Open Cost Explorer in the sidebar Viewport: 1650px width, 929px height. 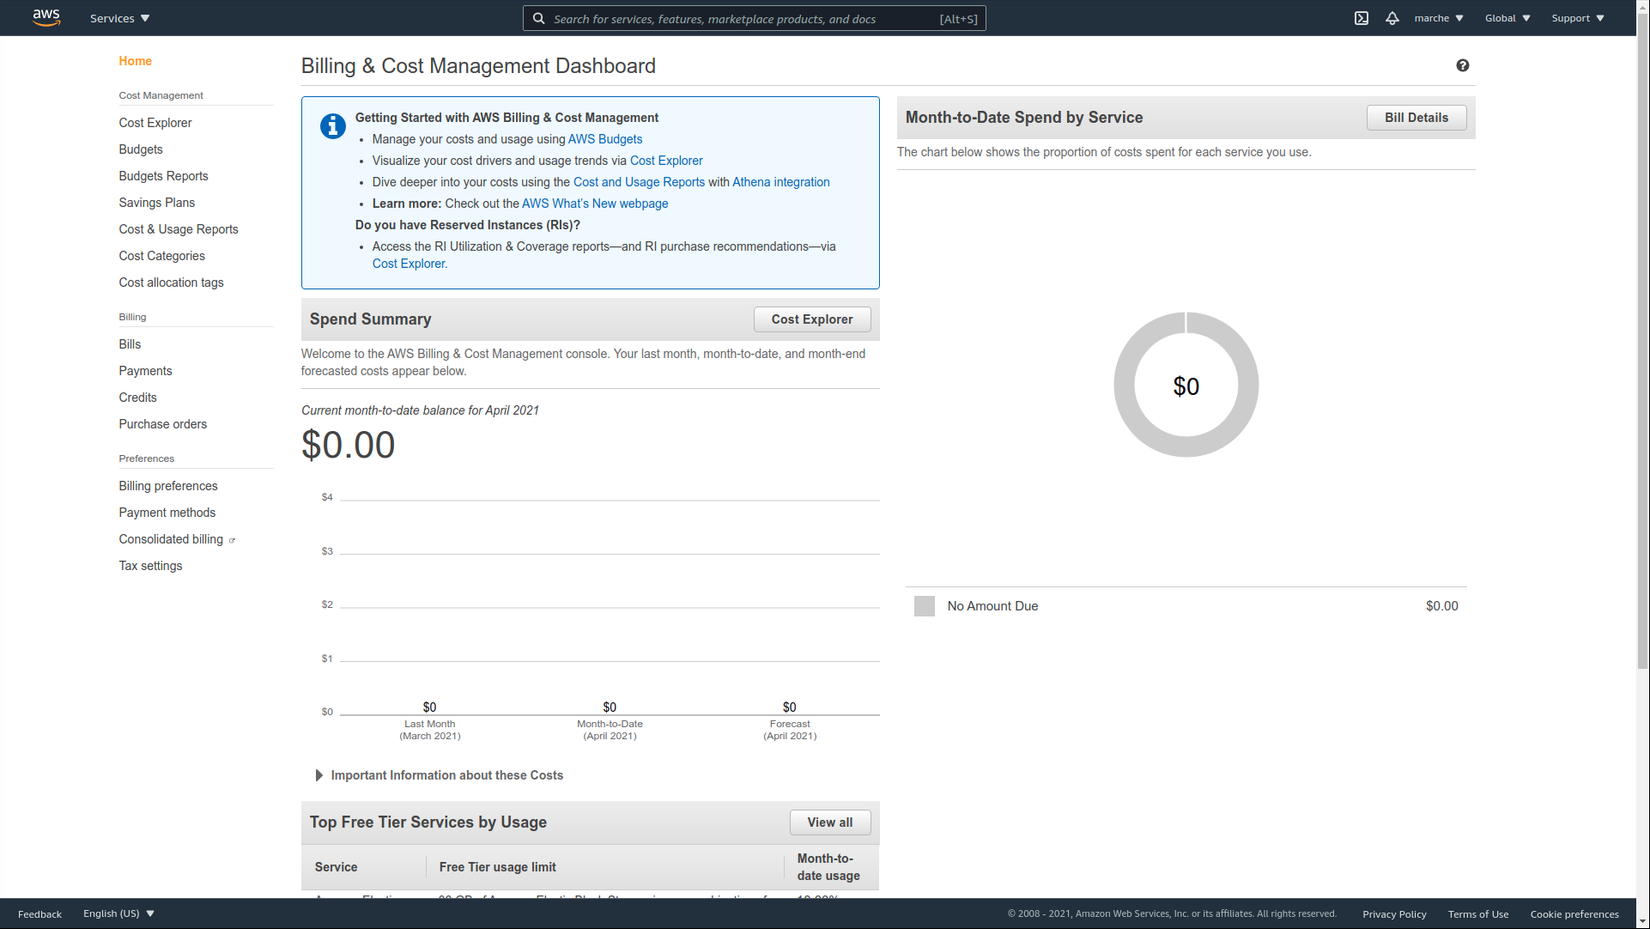click(x=155, y=123)
